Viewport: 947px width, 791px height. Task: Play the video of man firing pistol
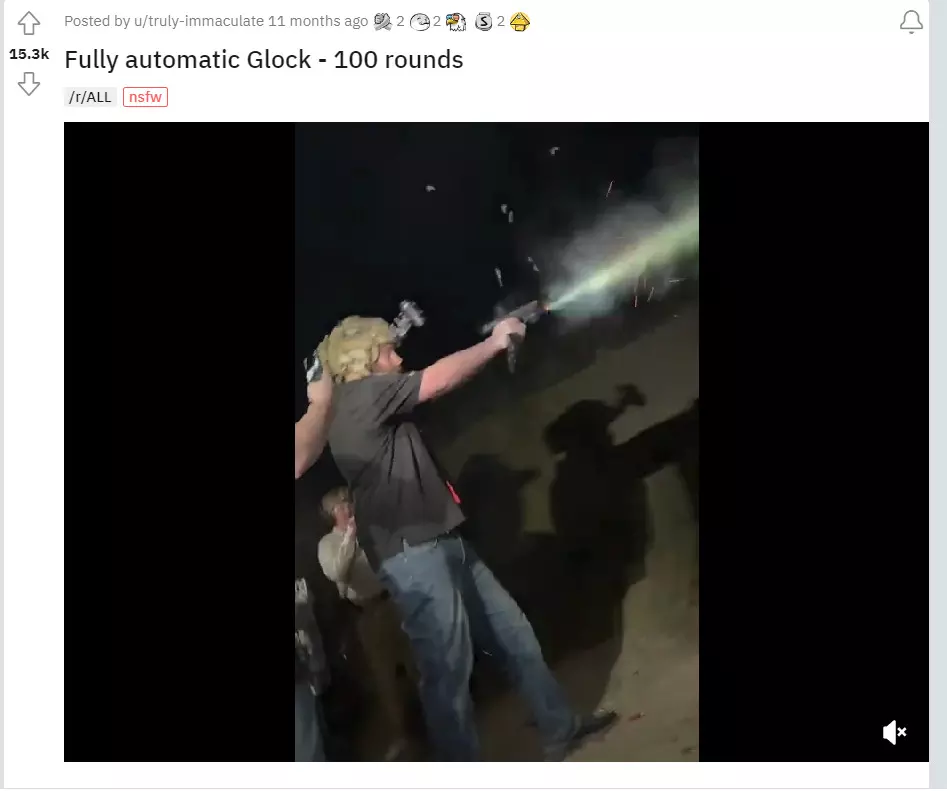click(x=496, y=442)
